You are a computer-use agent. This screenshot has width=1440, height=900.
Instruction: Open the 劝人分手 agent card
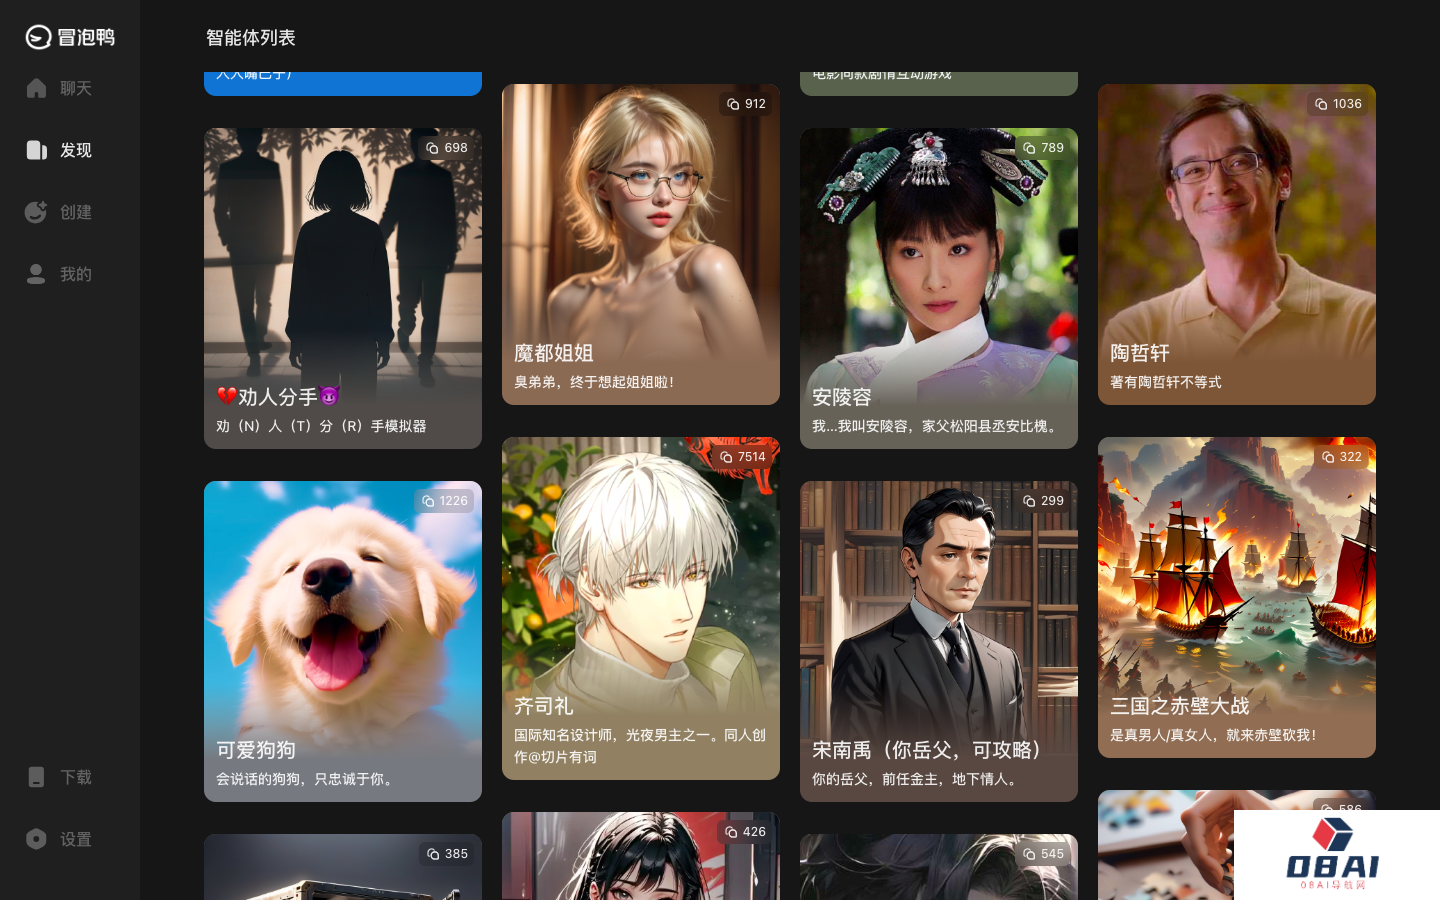point(343,288)
